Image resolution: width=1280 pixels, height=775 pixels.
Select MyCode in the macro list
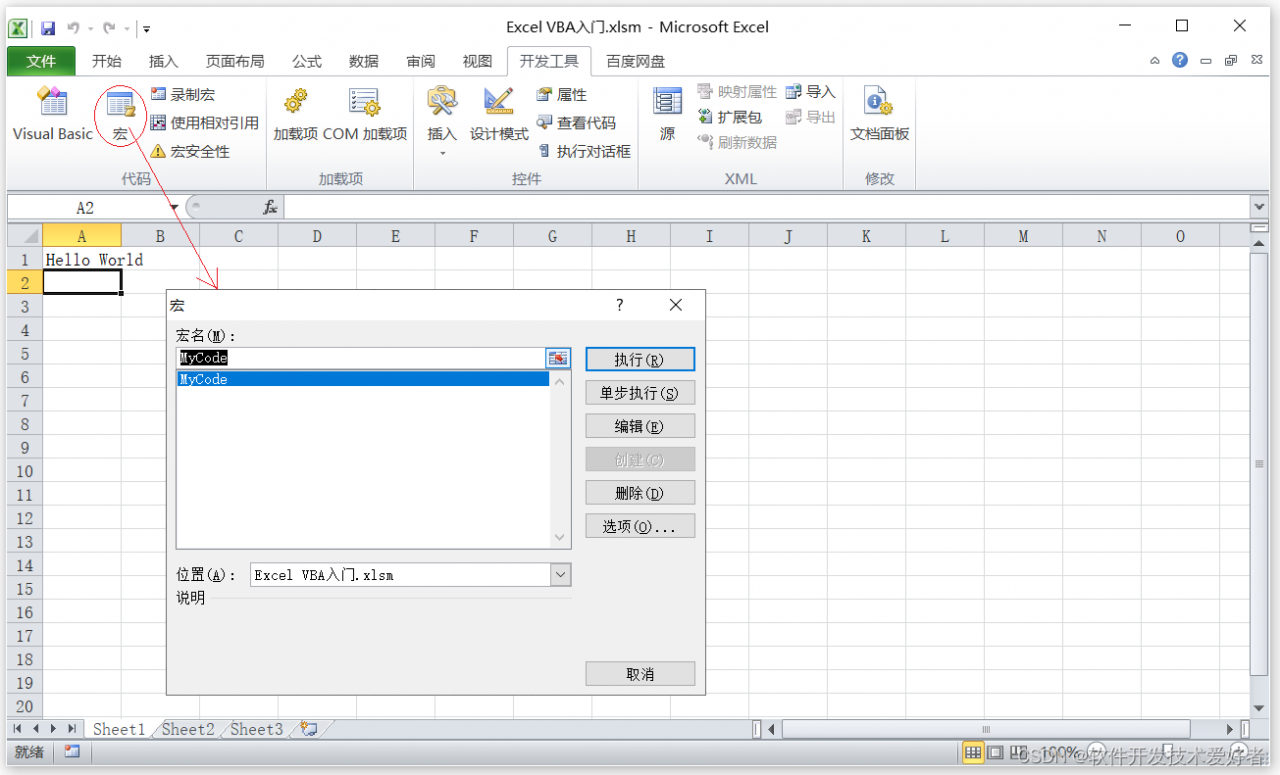coord(362,379)
